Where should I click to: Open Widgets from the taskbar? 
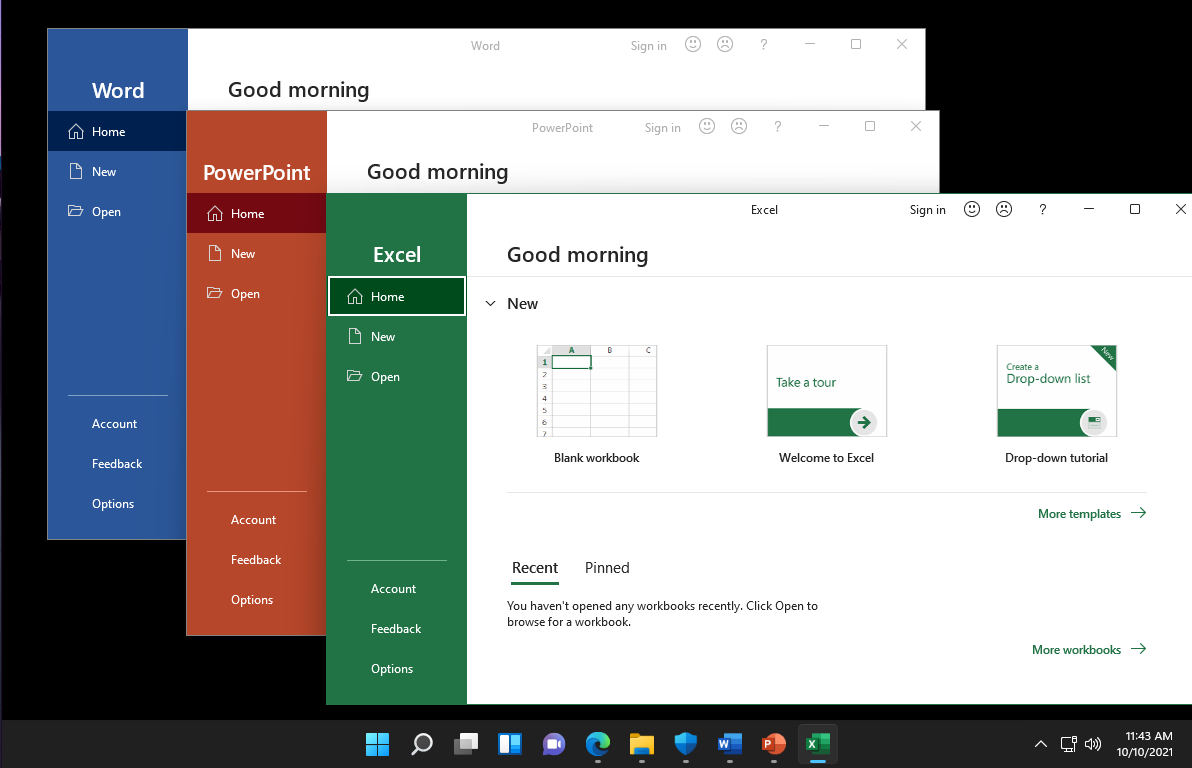click(x=509, y=744)
